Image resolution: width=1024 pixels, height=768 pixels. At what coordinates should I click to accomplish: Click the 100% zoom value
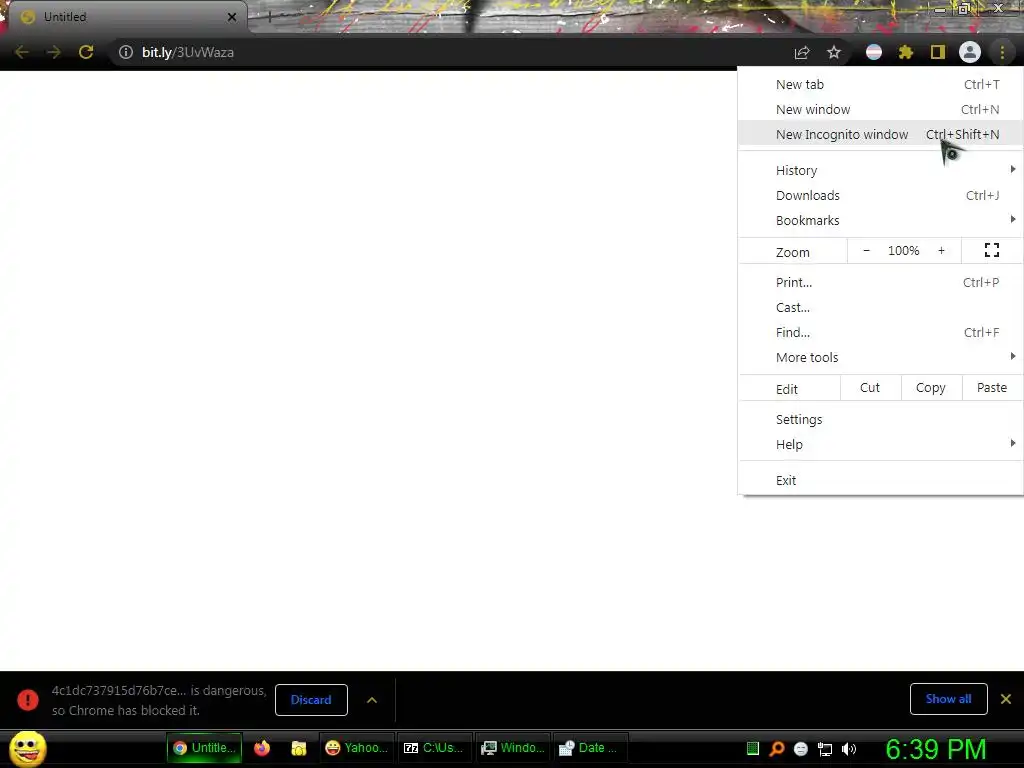coord(903,251)
